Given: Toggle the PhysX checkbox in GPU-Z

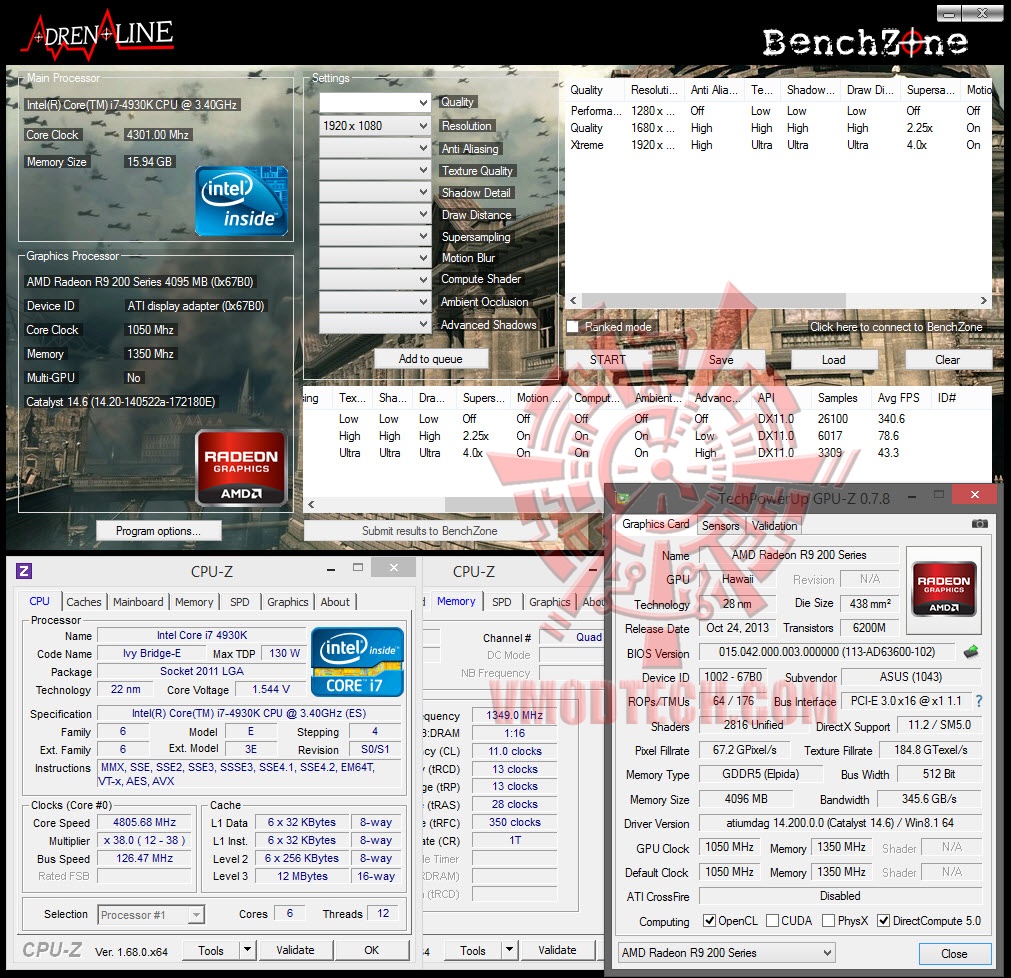Looking at the screenshot, I should coord(829,921).
